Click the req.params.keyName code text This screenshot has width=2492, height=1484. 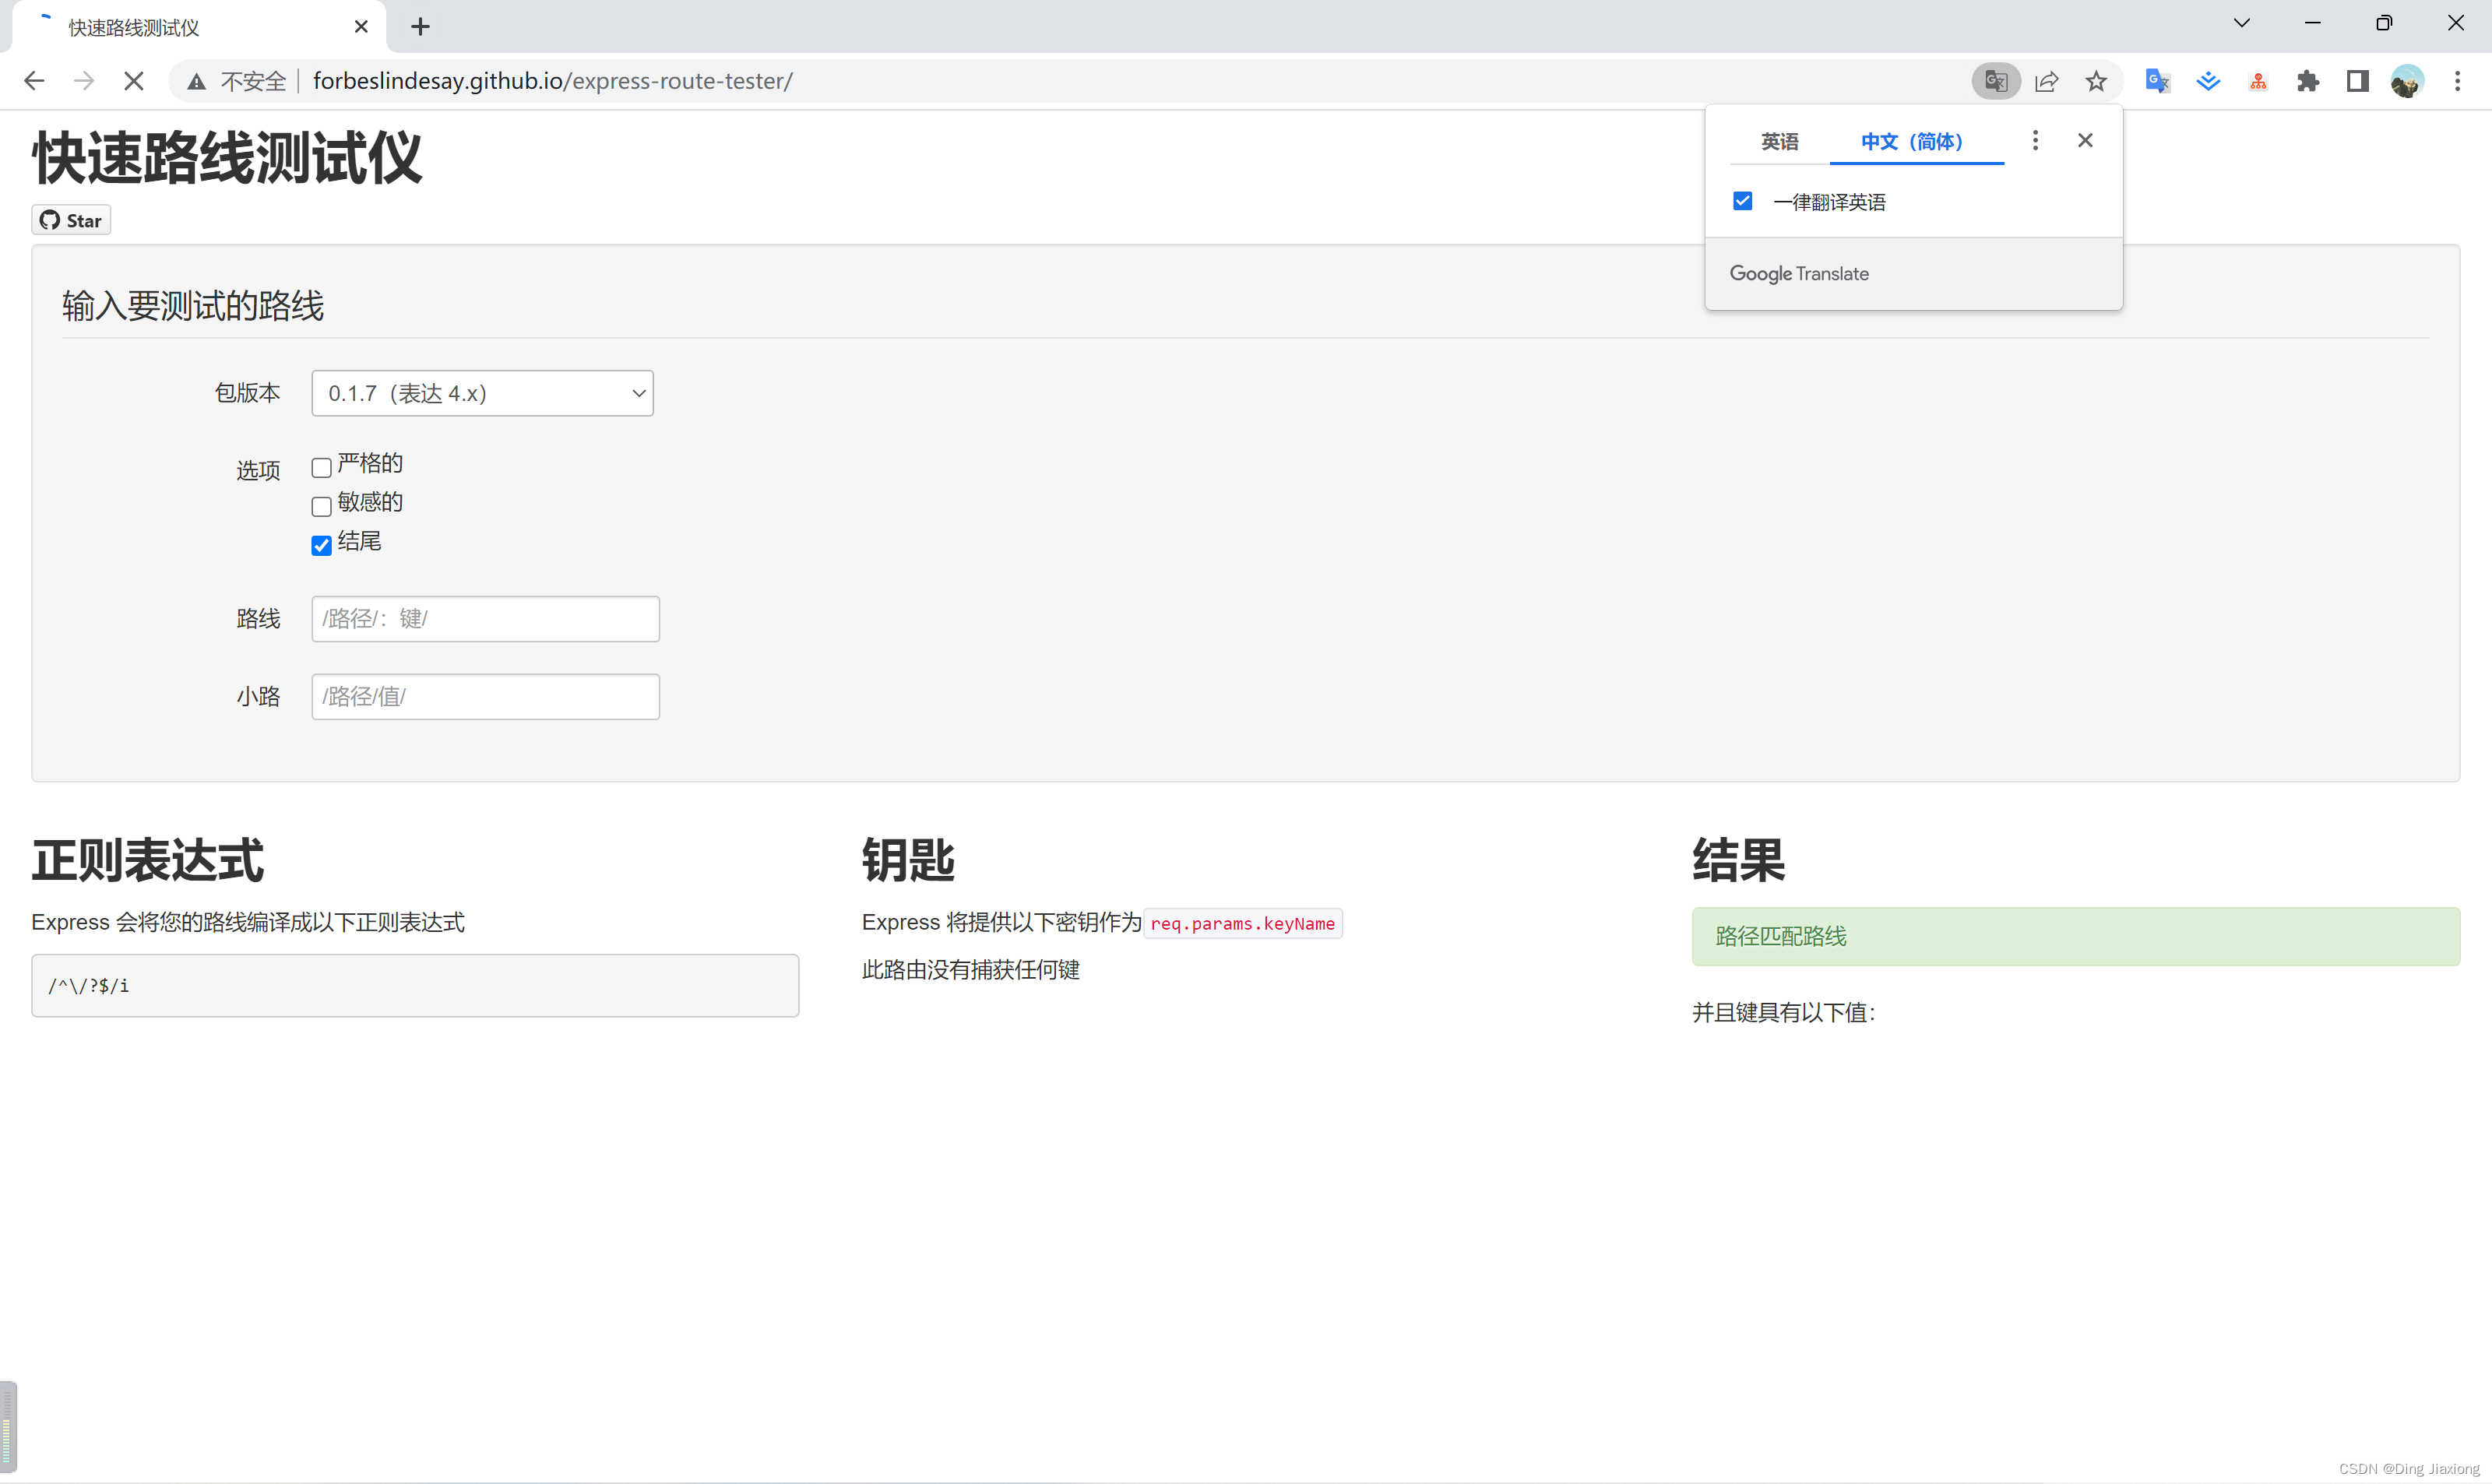(x=1242, y=923)
